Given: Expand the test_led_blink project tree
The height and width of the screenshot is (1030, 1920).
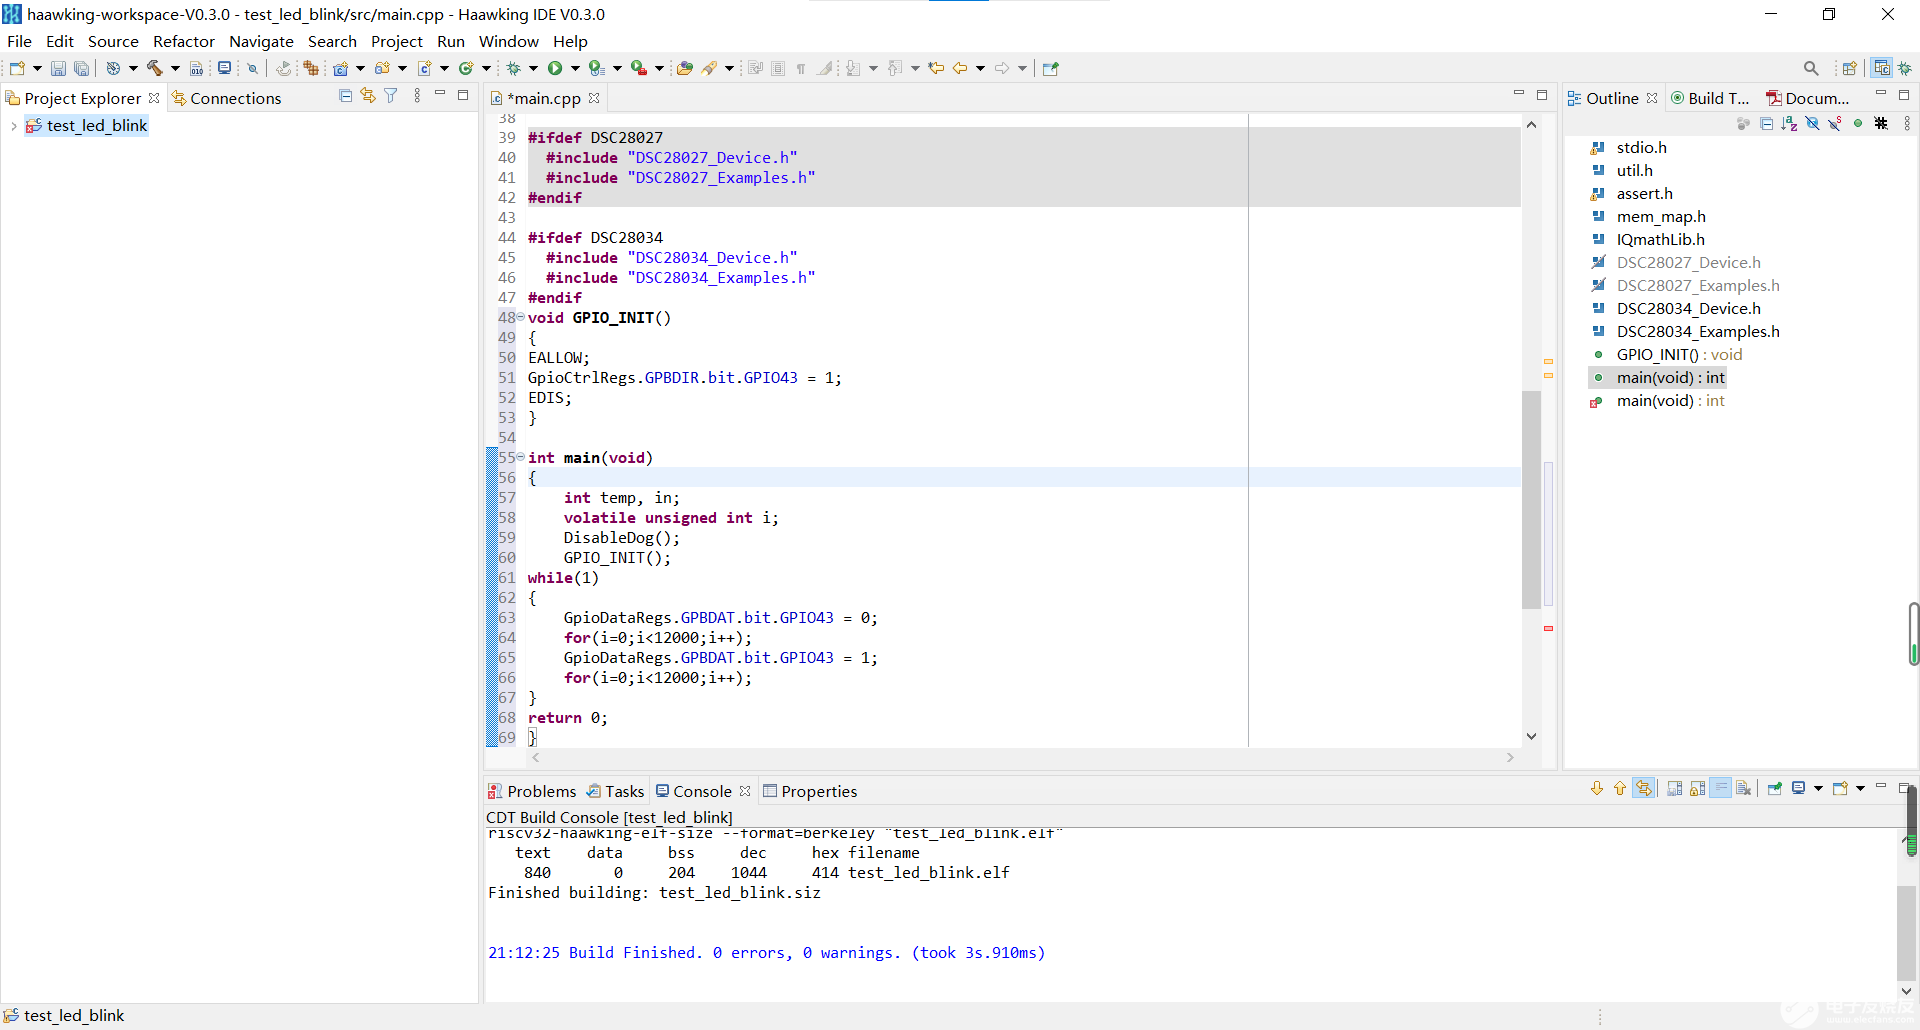Looking at the screenshot, I should click(x=13, y=126).
